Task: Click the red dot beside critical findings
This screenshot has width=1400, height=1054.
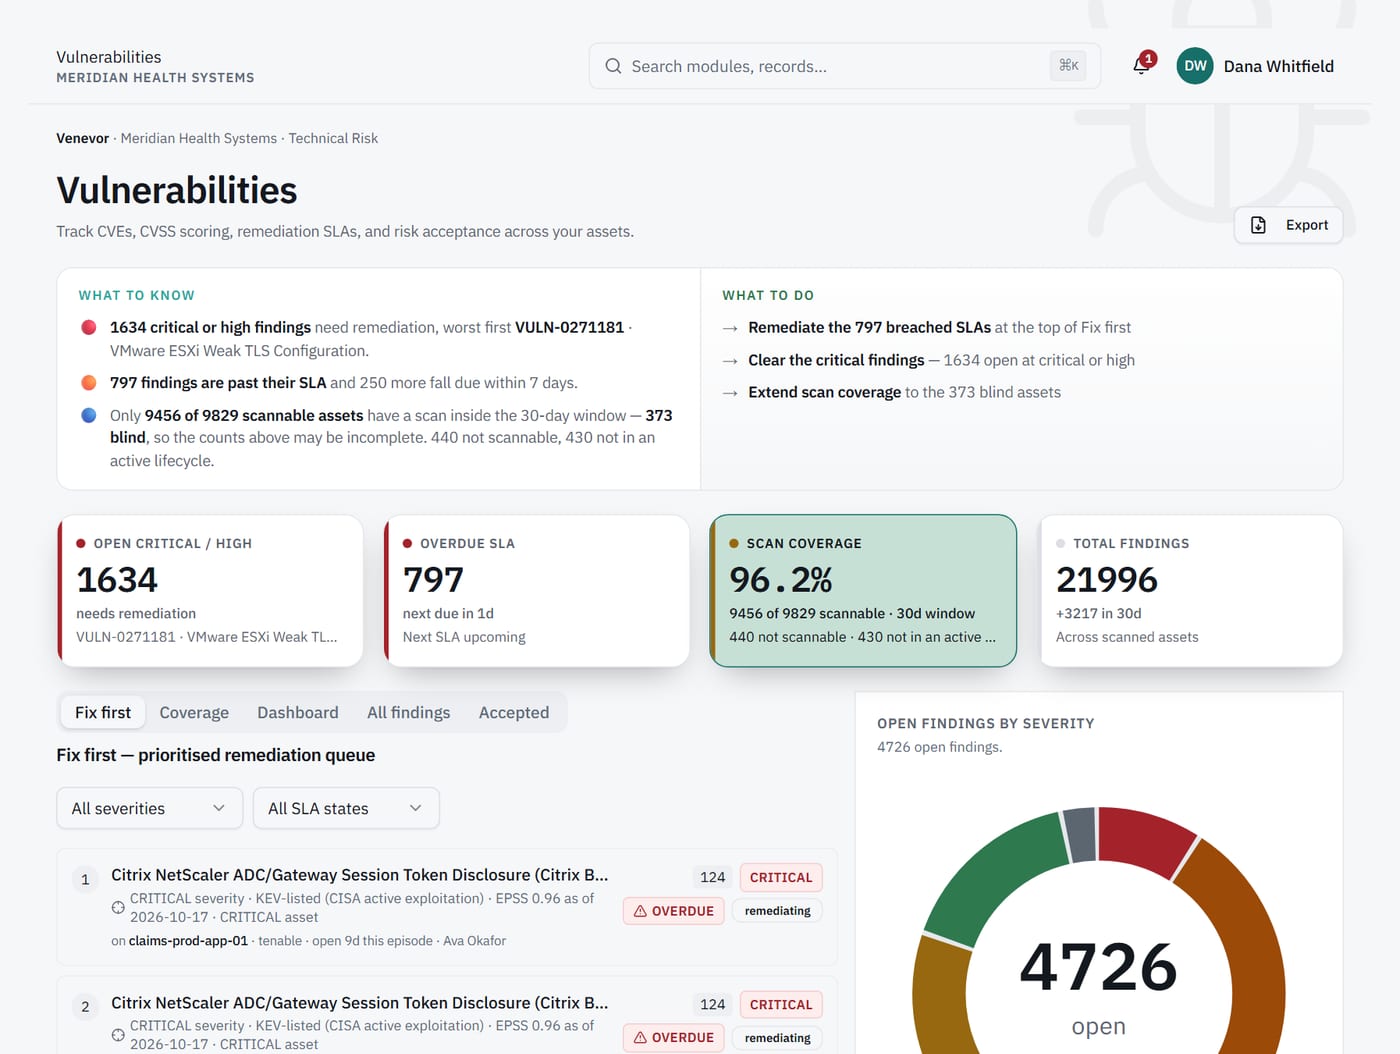Action: (89, 327)
